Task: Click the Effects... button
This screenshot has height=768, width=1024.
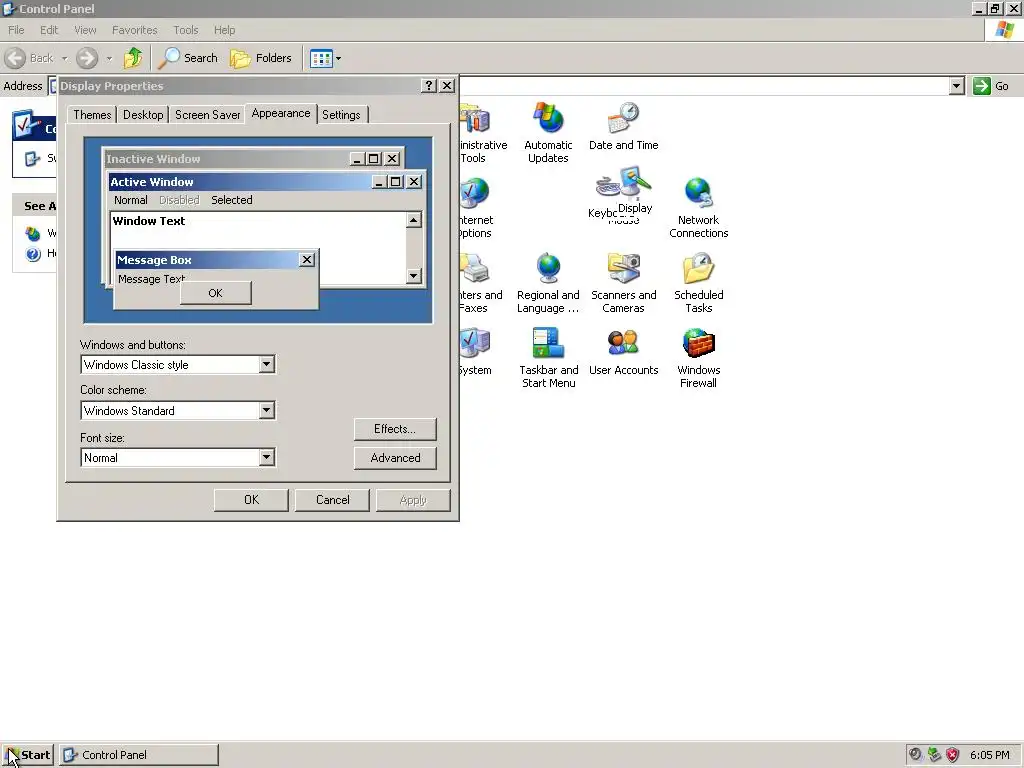Action: click(395, 429)
